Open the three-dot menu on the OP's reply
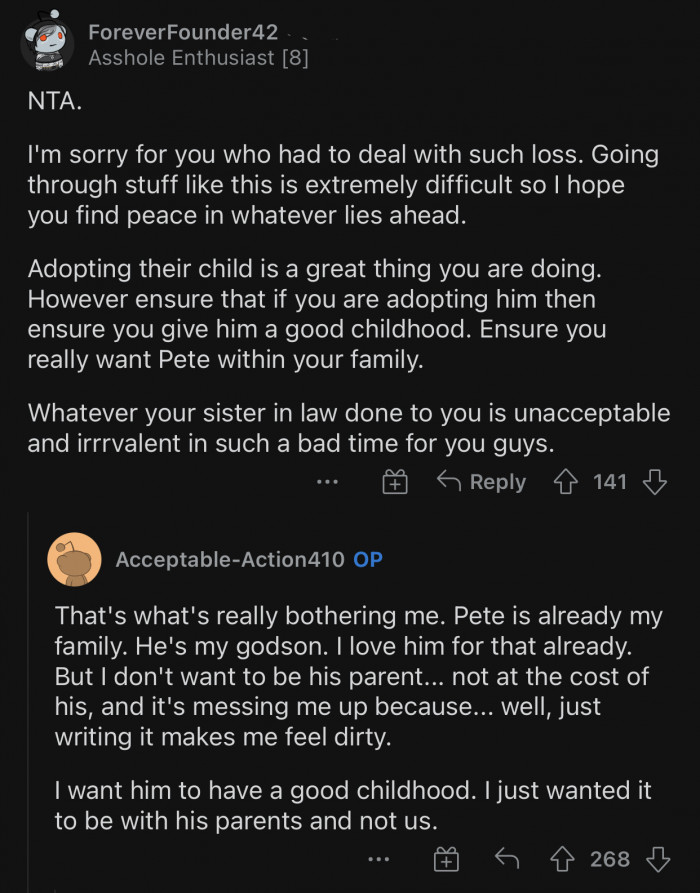The width and height of the screenshot is (700, 893). (x=378, y=859)
